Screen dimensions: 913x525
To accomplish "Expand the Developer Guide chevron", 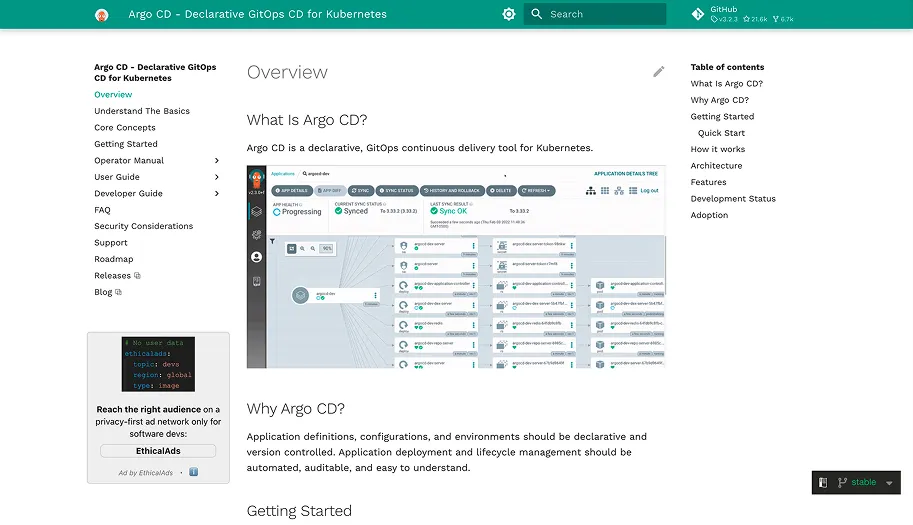I will click(217, 193).
